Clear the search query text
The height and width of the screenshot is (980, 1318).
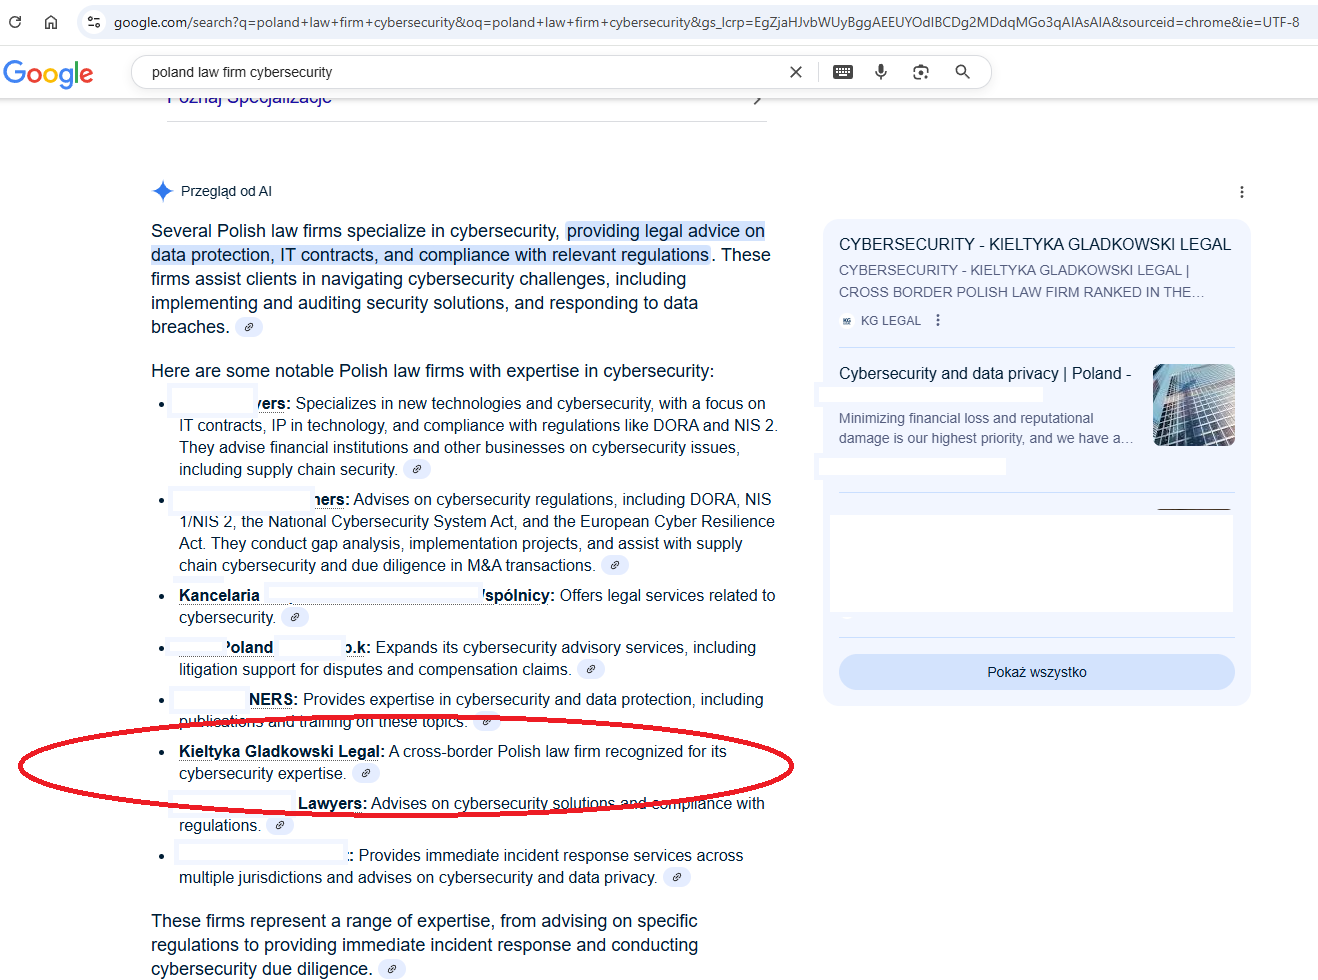tap(796, 72)
